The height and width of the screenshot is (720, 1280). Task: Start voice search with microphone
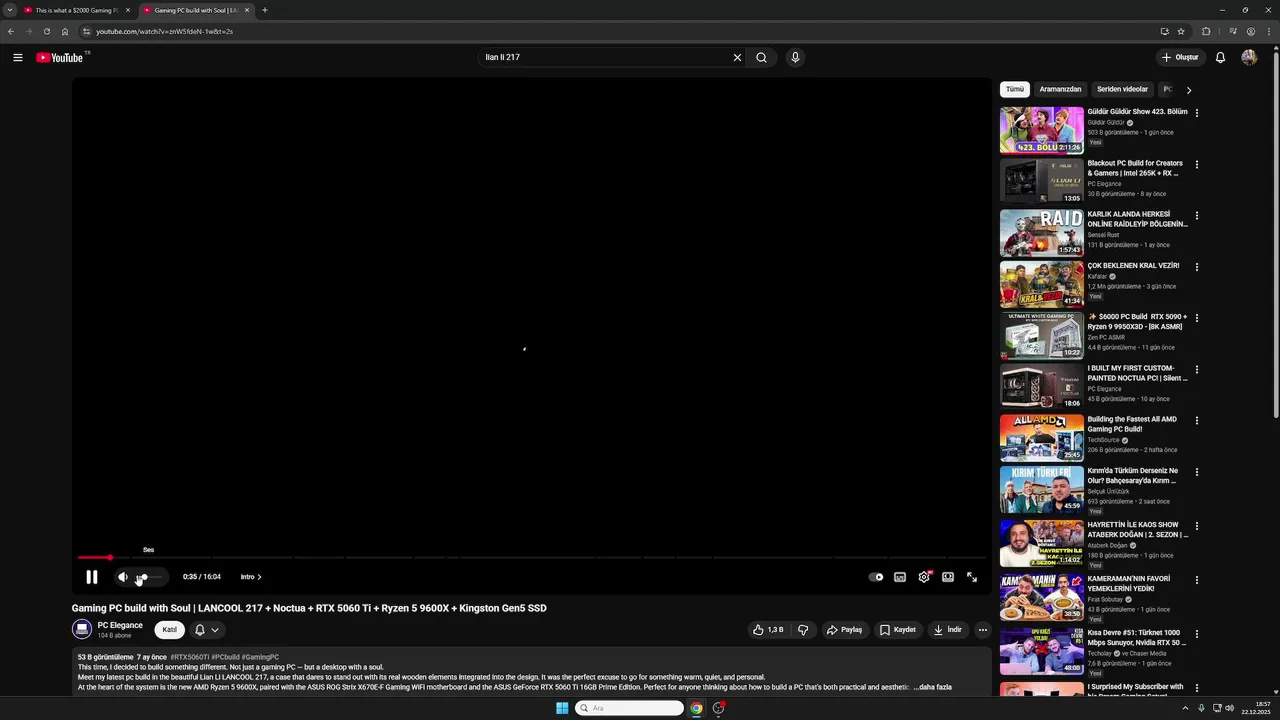pos(795,57)
